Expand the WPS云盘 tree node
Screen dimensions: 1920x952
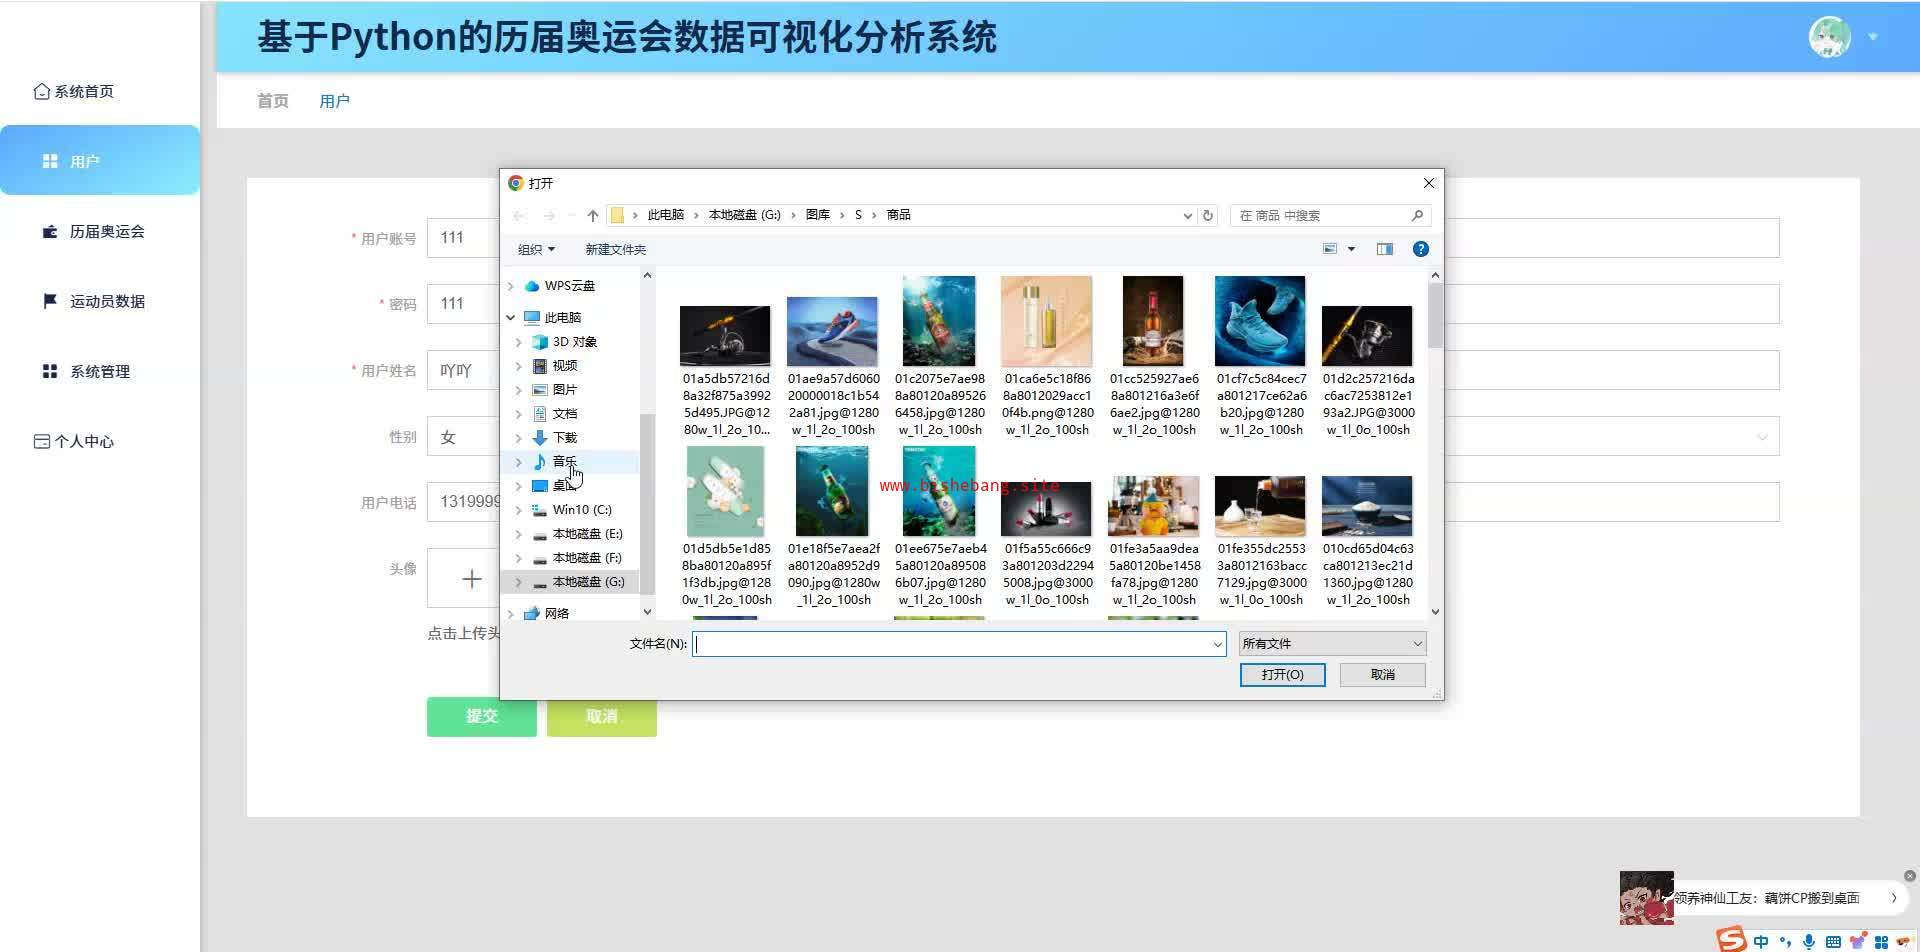511,286
